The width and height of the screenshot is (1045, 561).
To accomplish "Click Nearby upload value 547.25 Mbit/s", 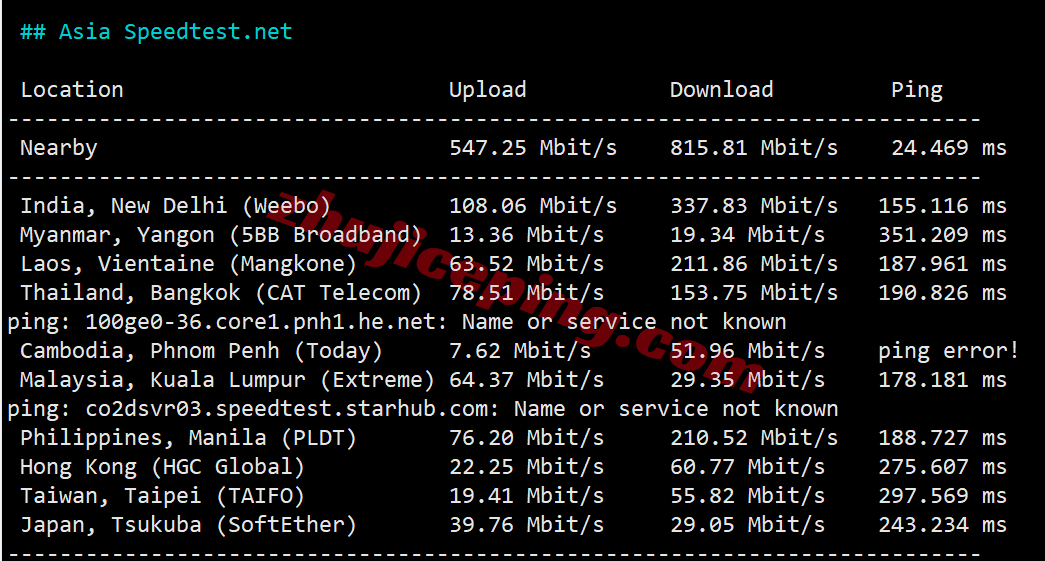I will 533,148.
